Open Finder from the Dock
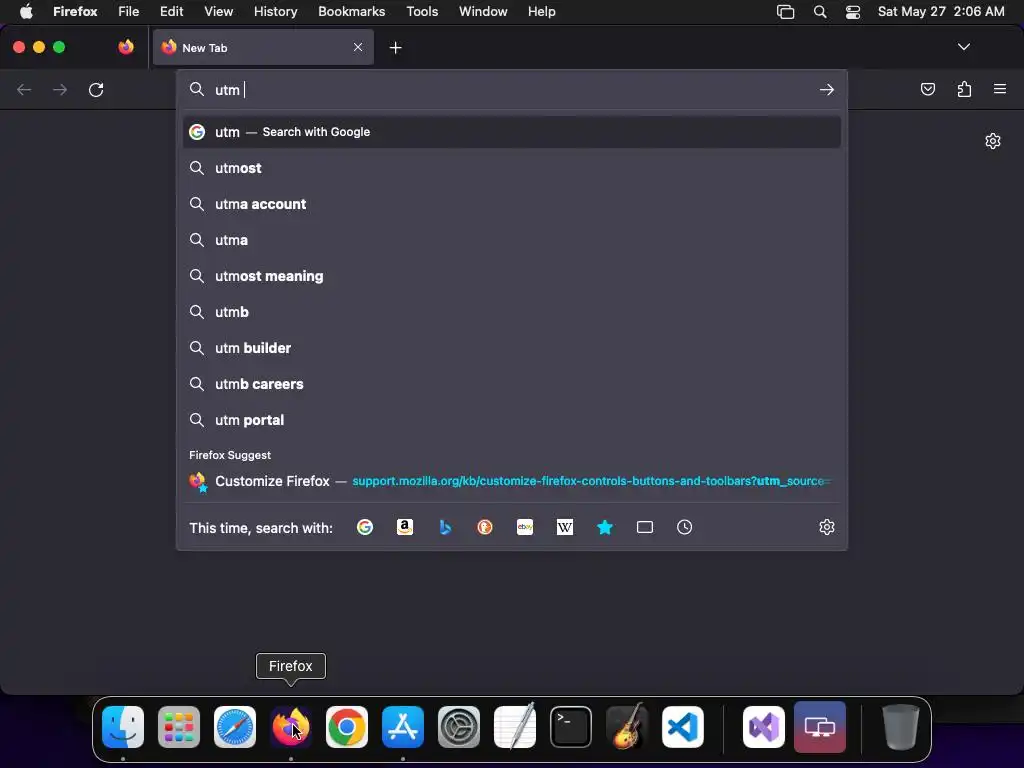Image resolution: width=1024 pixels, height=768 pixels. click(123, 727)
